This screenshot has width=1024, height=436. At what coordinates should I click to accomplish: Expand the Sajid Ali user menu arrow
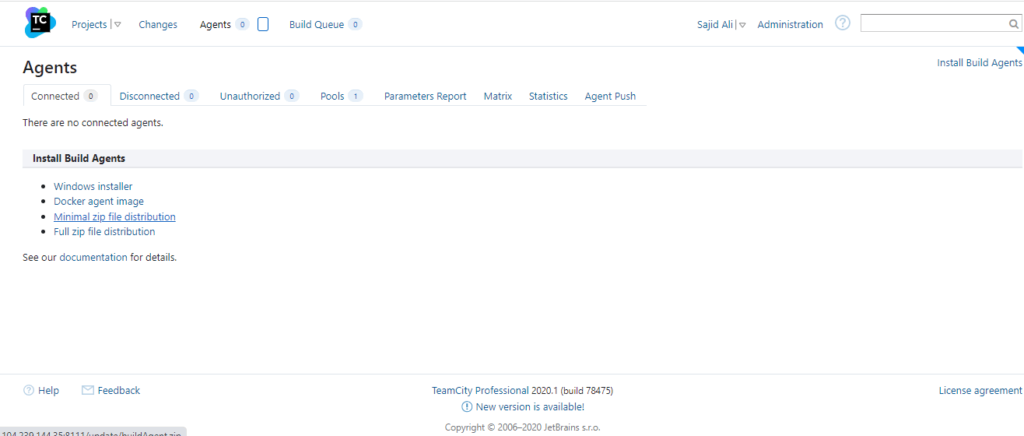click(x=743, y=25)
